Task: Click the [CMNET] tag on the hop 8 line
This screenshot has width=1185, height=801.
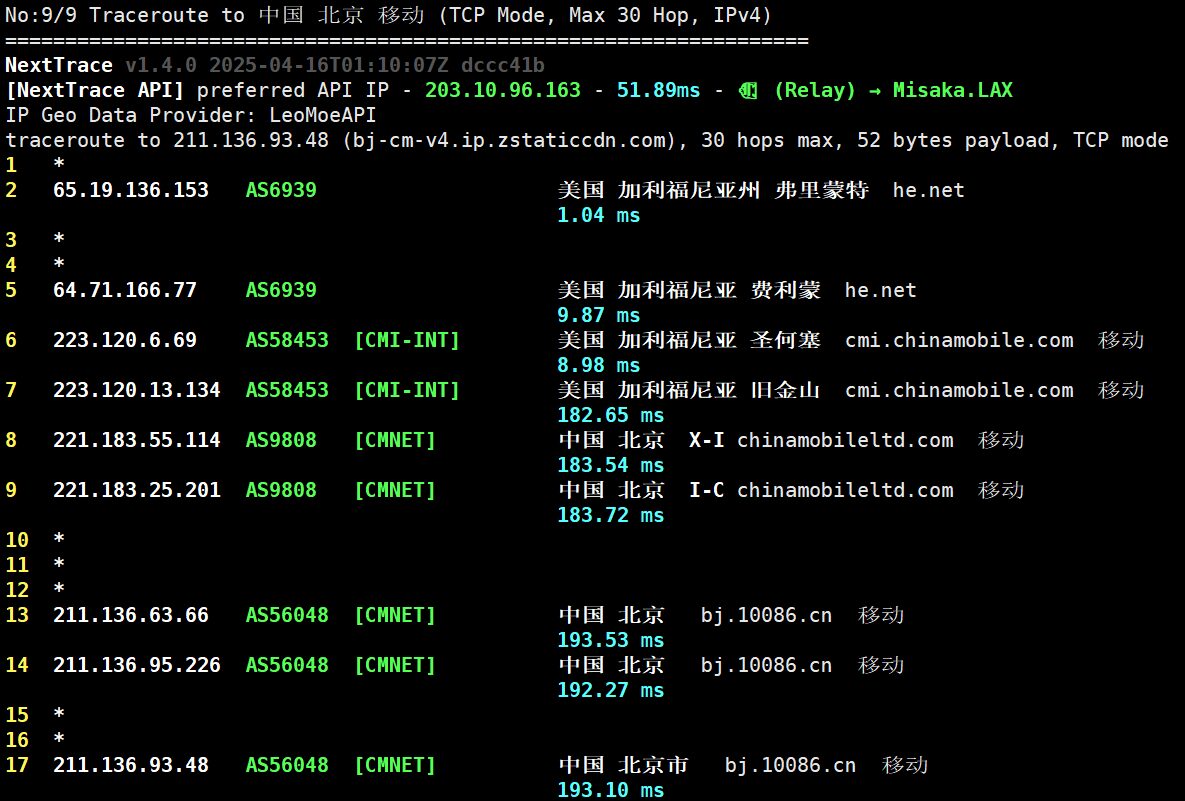Action: coord(395,440)
